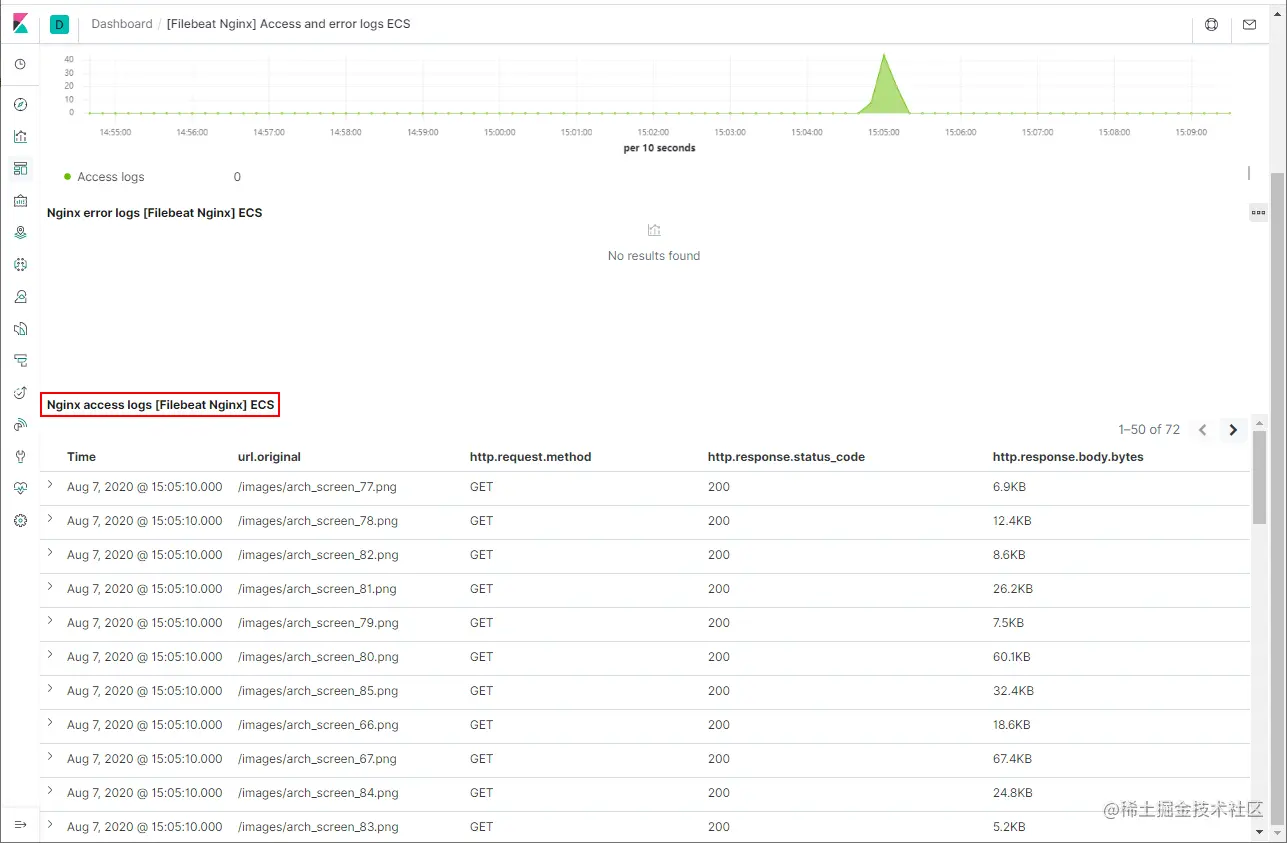Image resolution: width=1287 pixels, height=843 pixels.
Task: Open Stack Monitoring heartbeat icon
Action: point(20,489)
